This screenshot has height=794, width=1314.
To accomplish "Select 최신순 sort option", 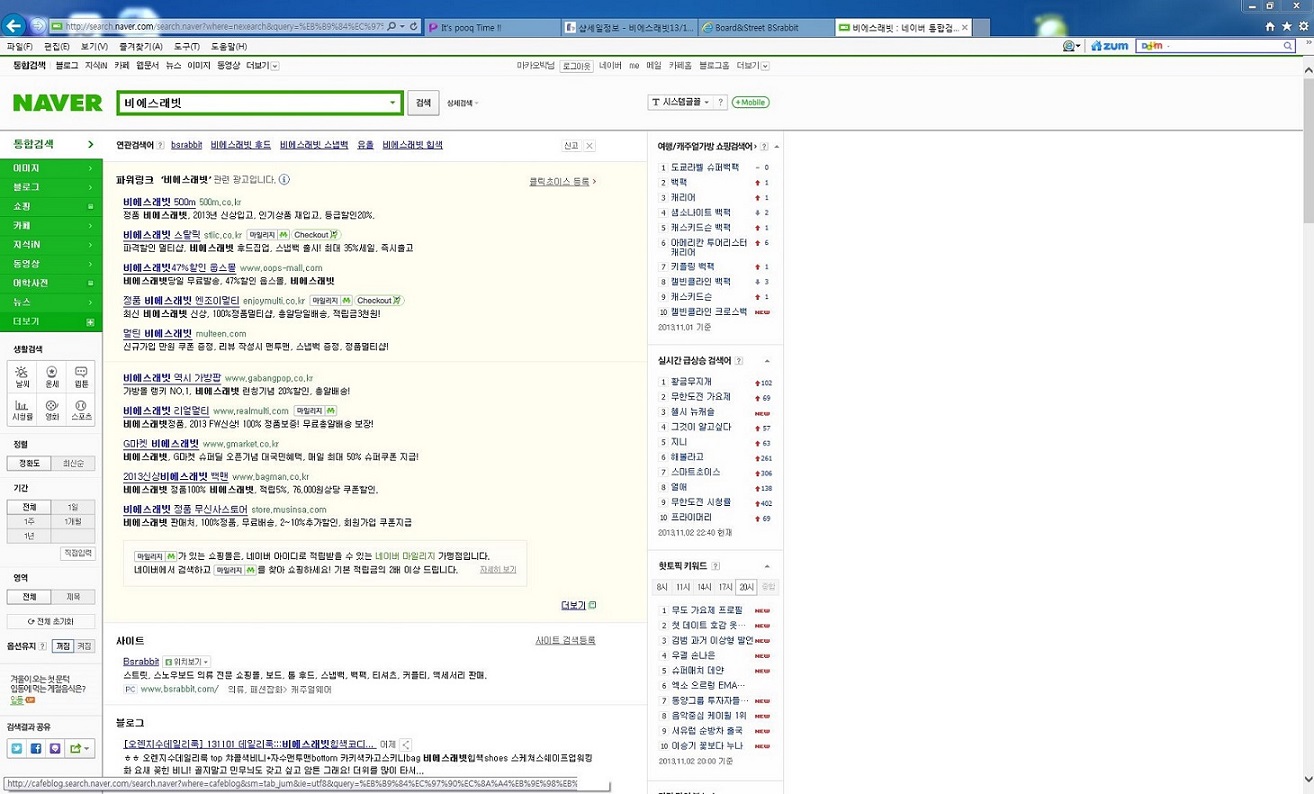I will 73,464.
